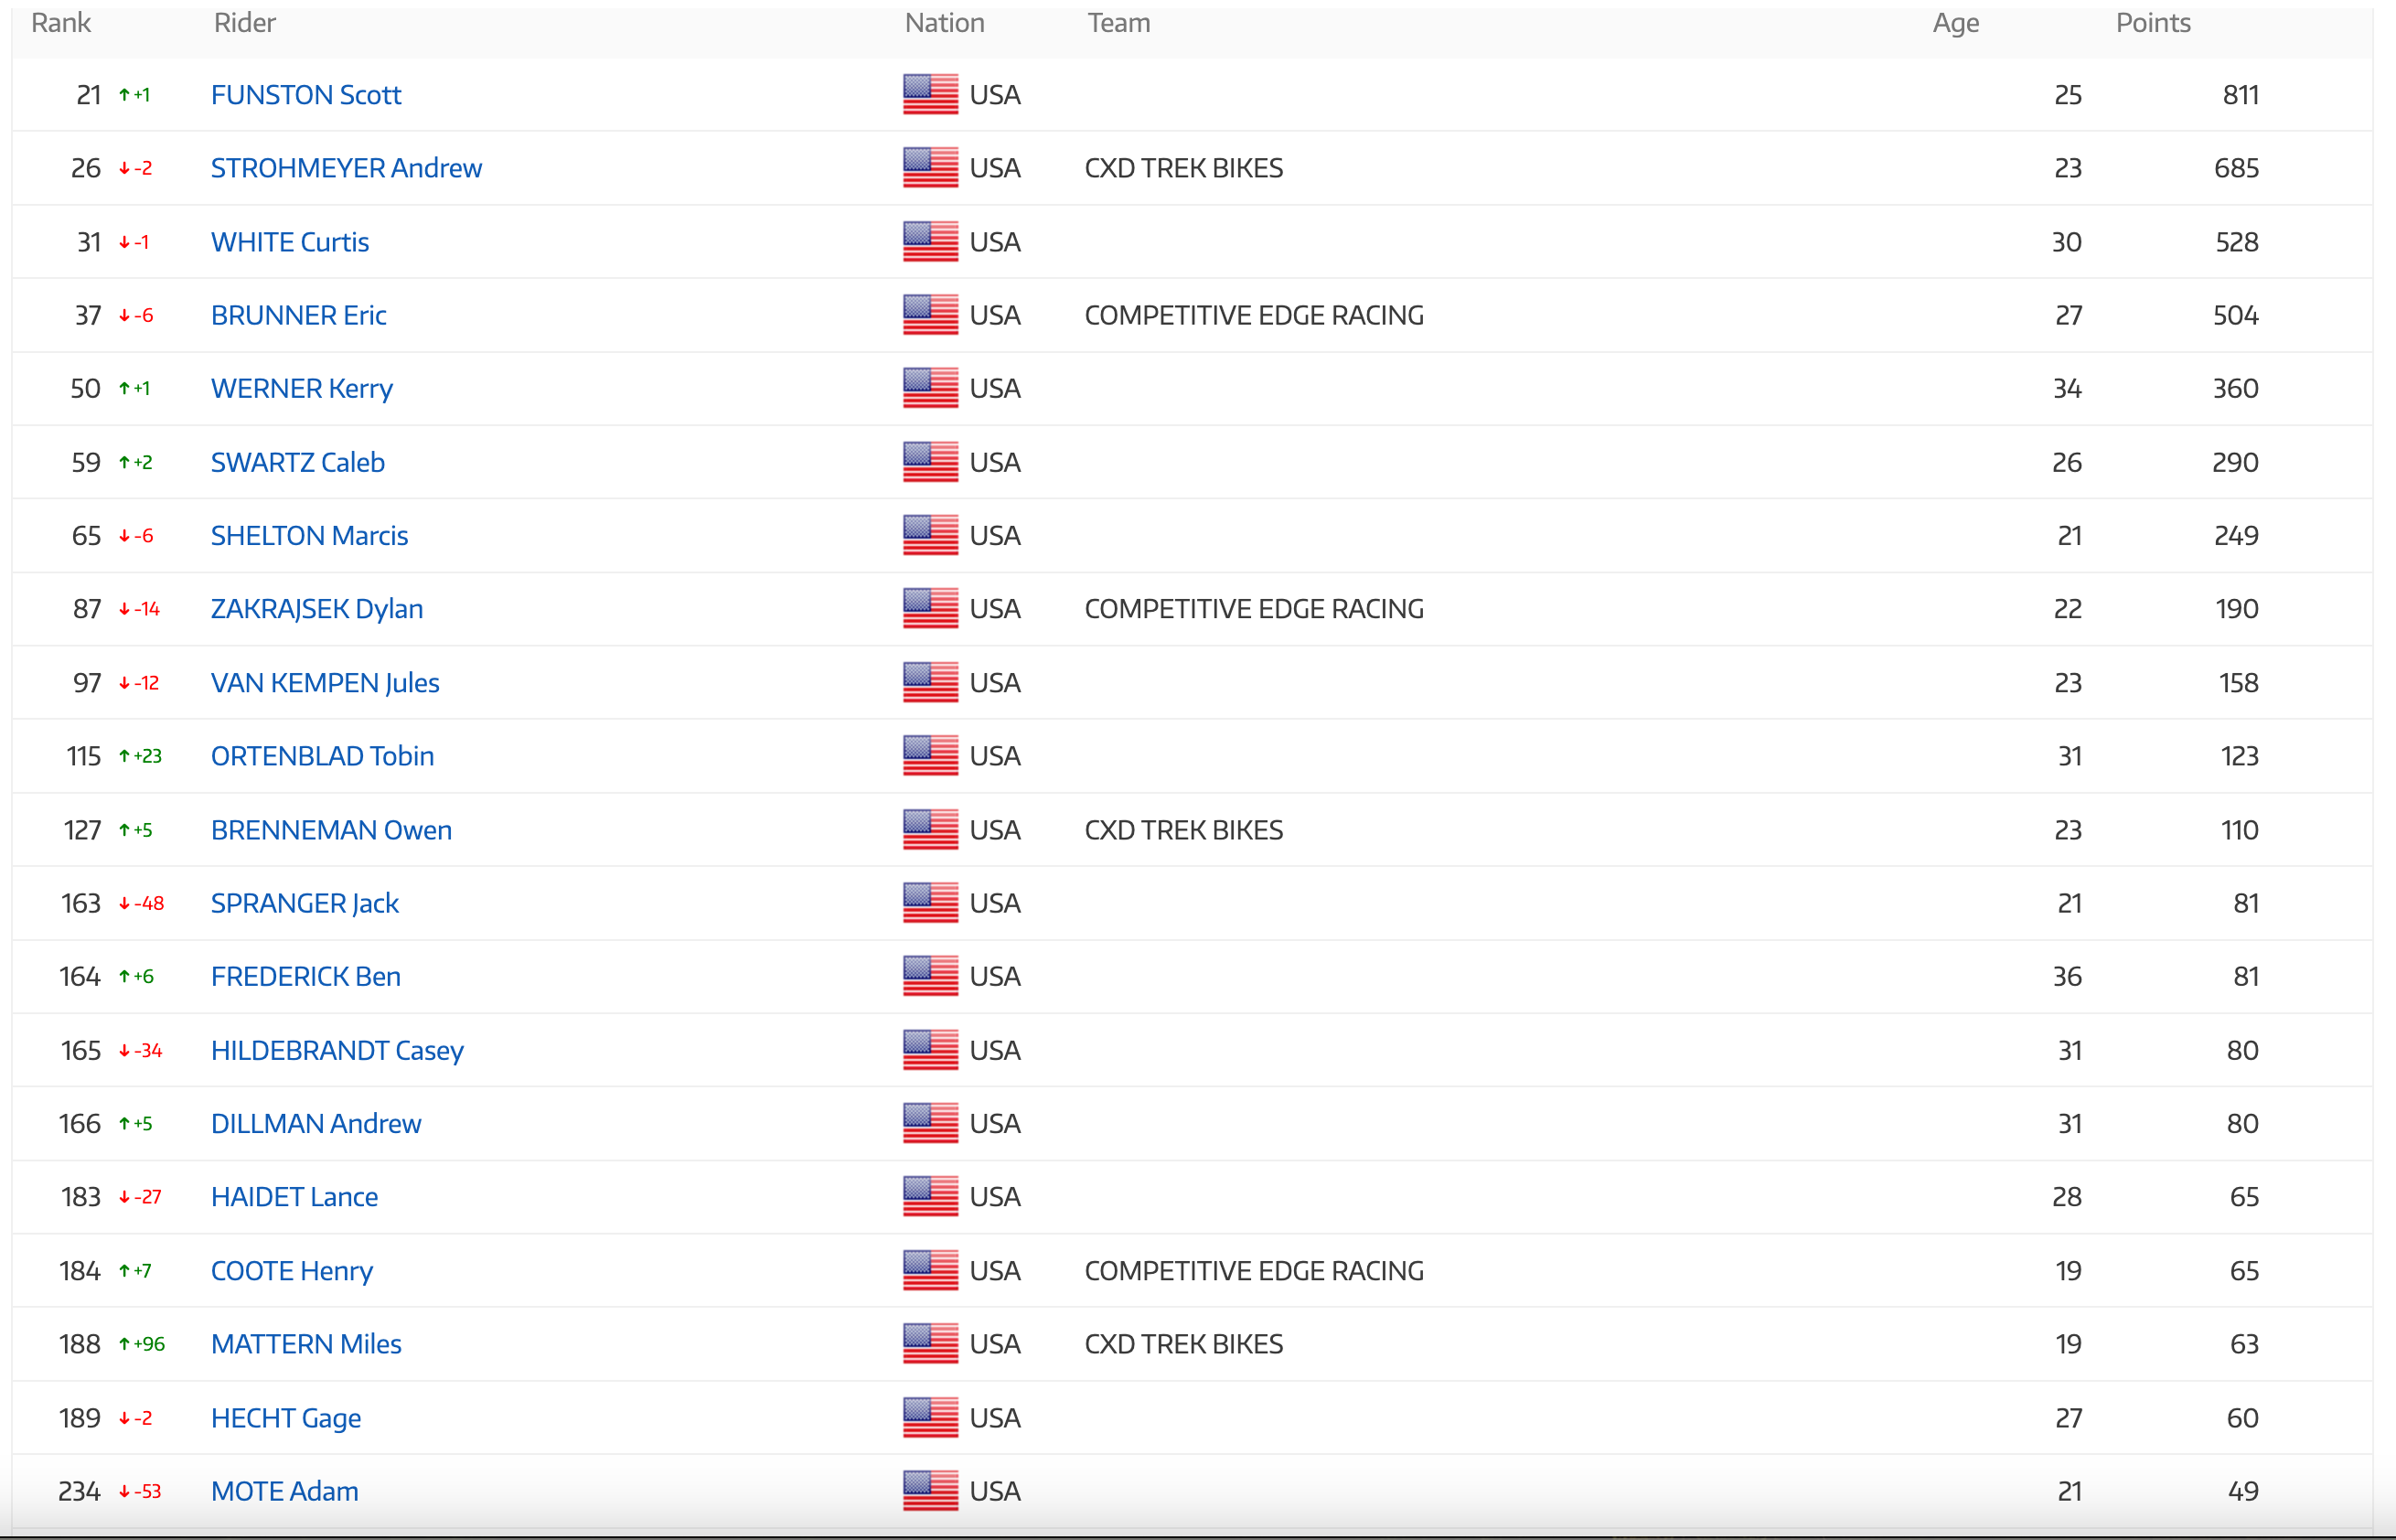This screenshot has height=1540, width=2396.
Task: Click the USA flag in ORTENBLAD Tobin row
Action: click(930, 756)
